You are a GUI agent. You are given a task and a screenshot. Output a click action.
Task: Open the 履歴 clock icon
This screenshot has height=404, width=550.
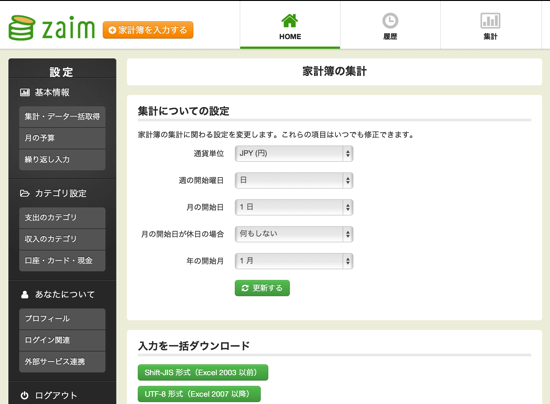click(390, 21)
